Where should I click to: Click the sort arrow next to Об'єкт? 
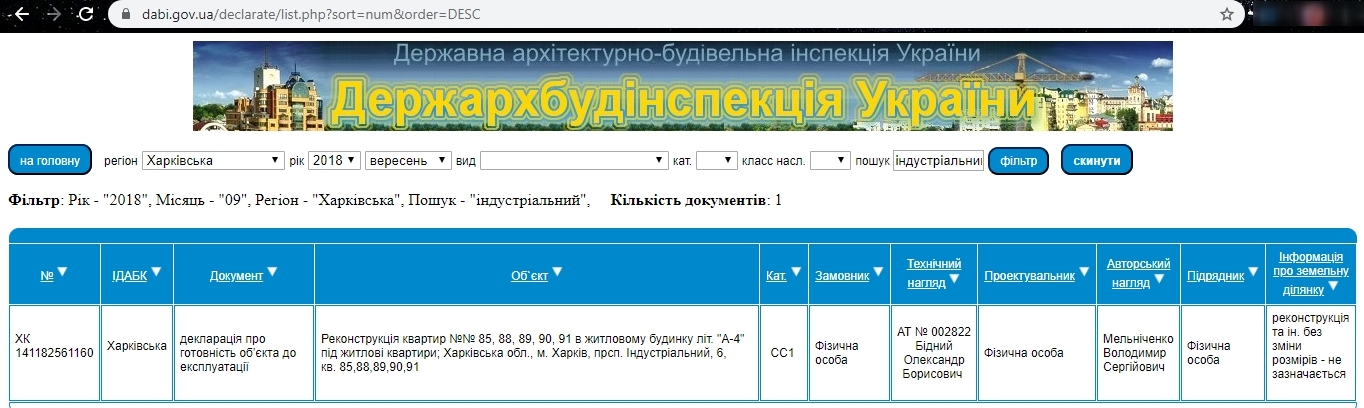pyautogui.click(x=557, y=272)
